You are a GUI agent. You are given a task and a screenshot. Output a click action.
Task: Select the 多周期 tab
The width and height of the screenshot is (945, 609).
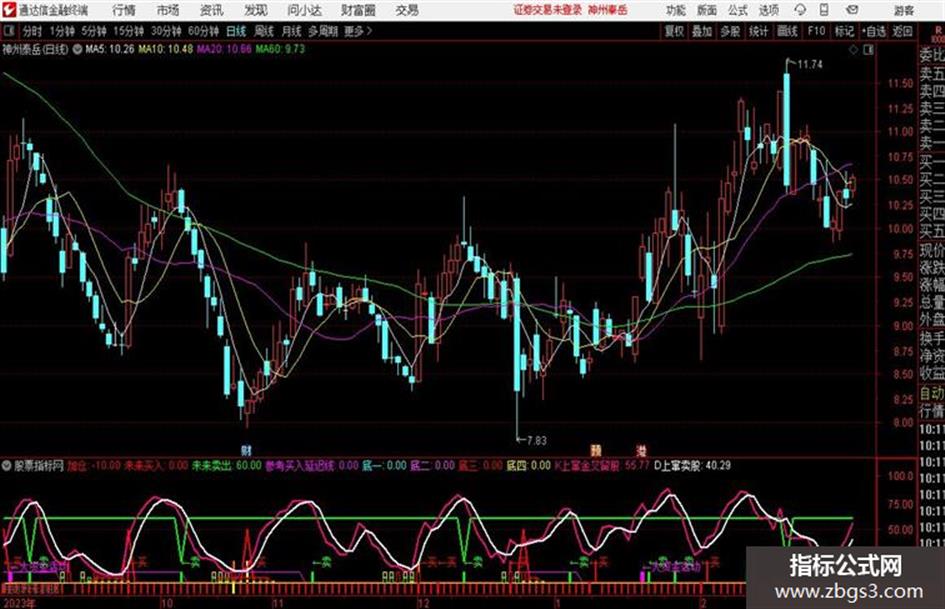322,31
